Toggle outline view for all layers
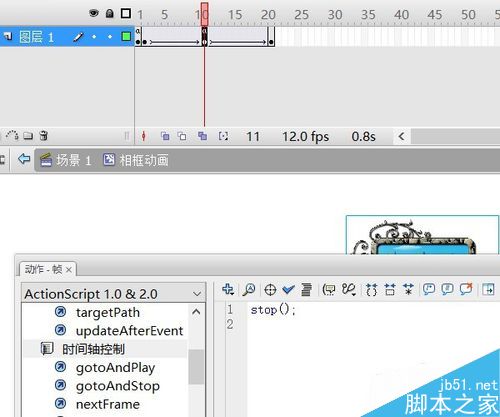Viewport: 500px width, 417px height. coord(126,13)
